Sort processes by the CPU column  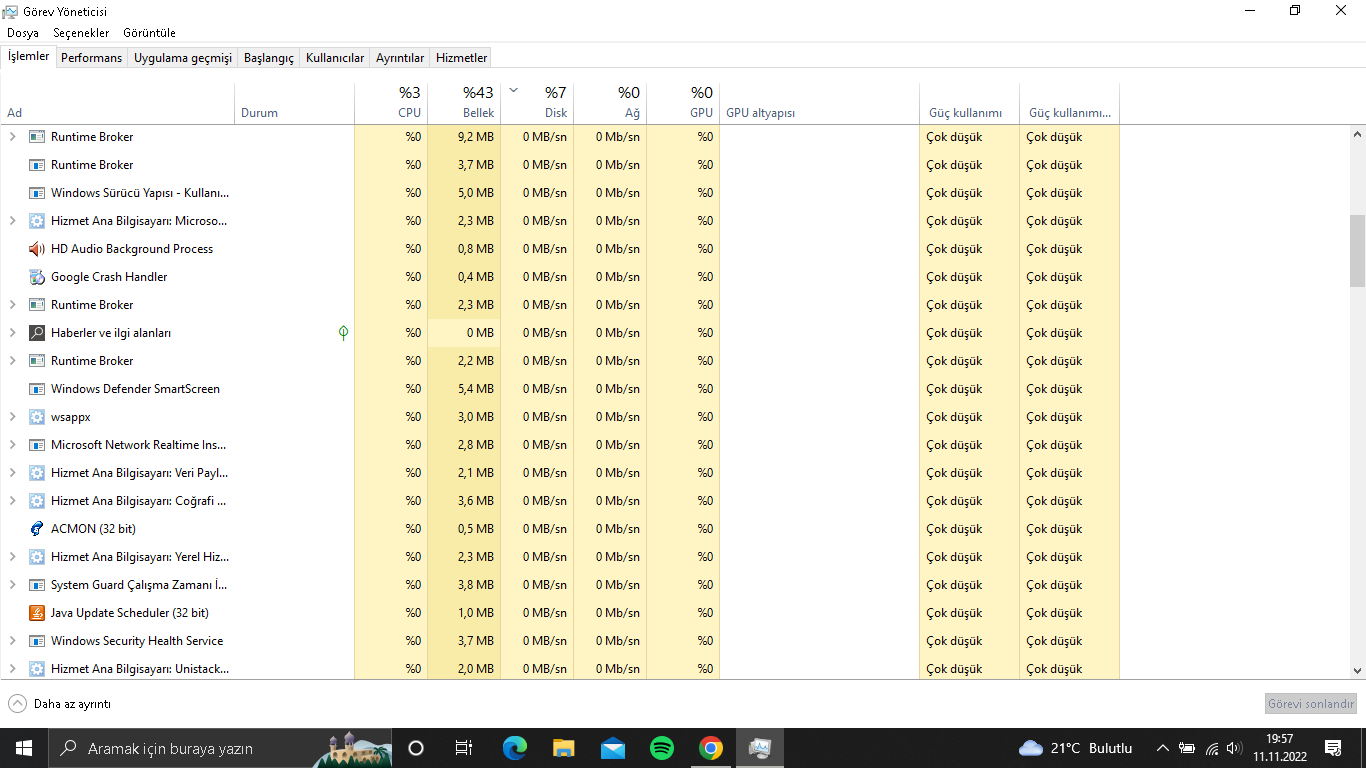[391, 103]
